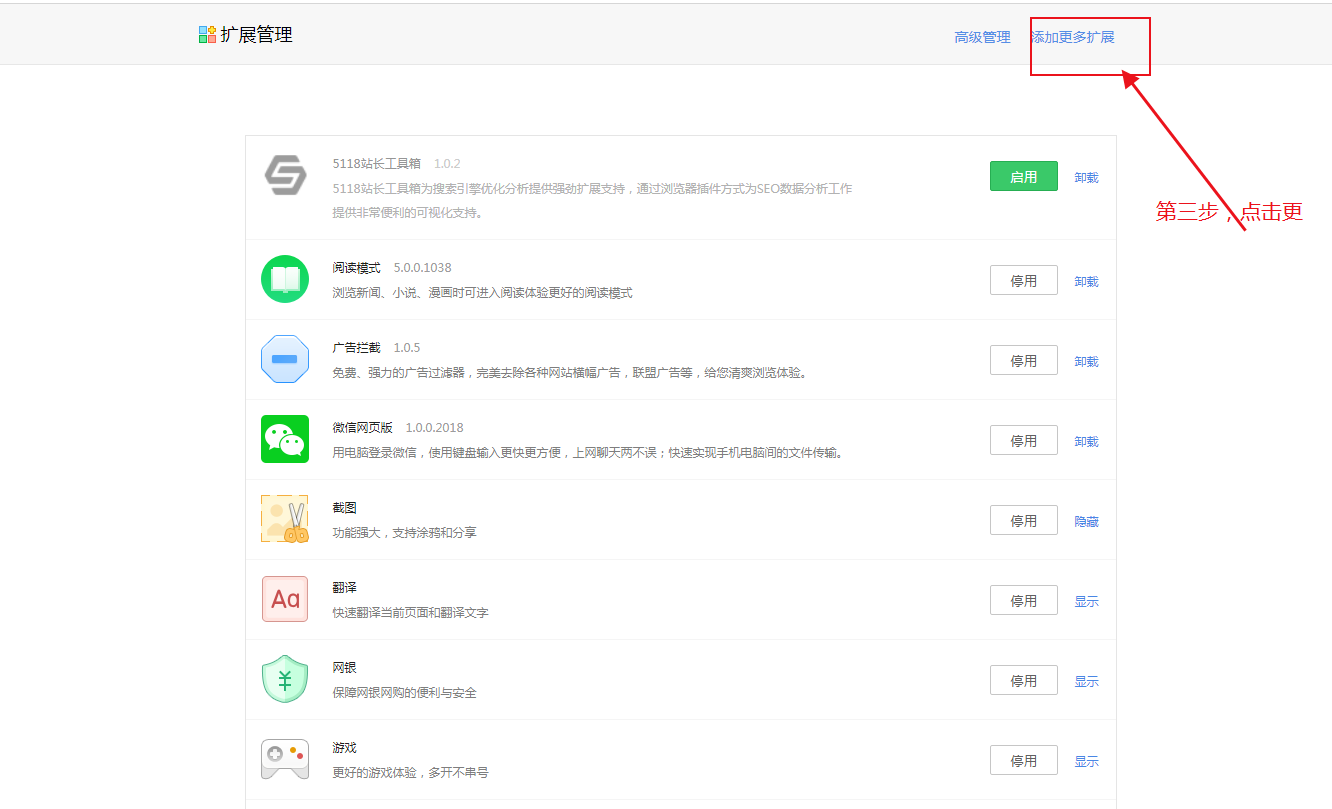The width and height of the screenshot is (1332, 809).
Task: Click the 截图 extension name
Action: 344,507
